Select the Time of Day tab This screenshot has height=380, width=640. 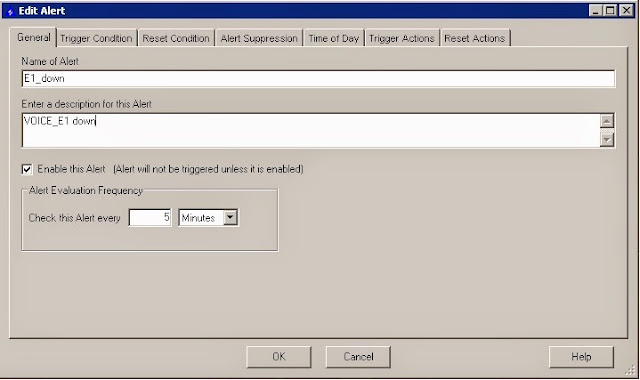pos(333,38)
